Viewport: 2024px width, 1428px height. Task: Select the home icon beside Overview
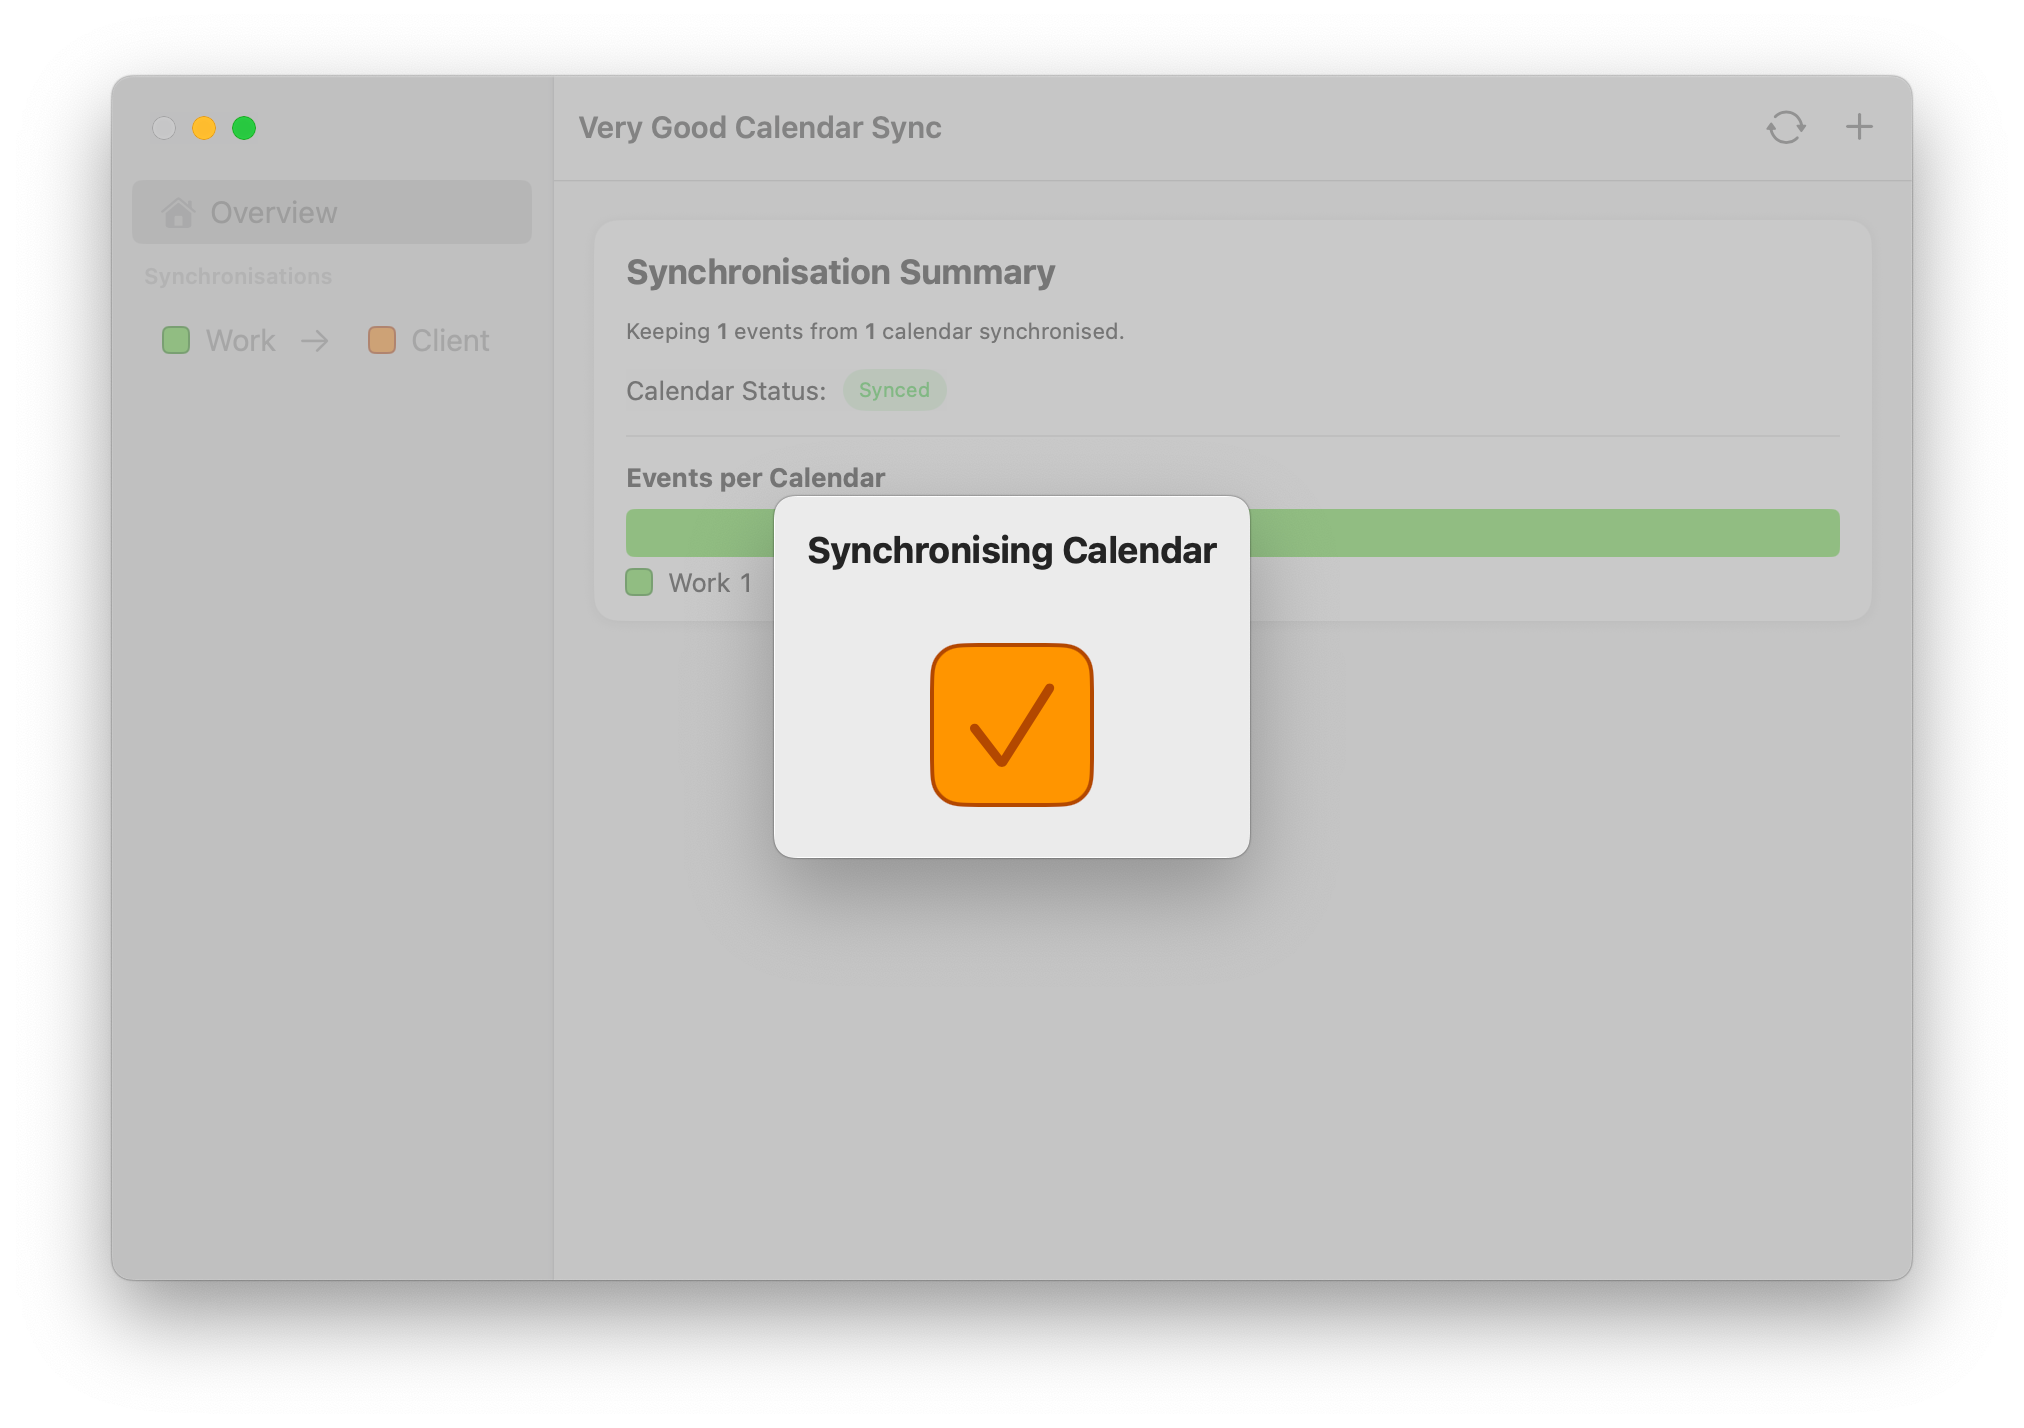tap(180, 212)
